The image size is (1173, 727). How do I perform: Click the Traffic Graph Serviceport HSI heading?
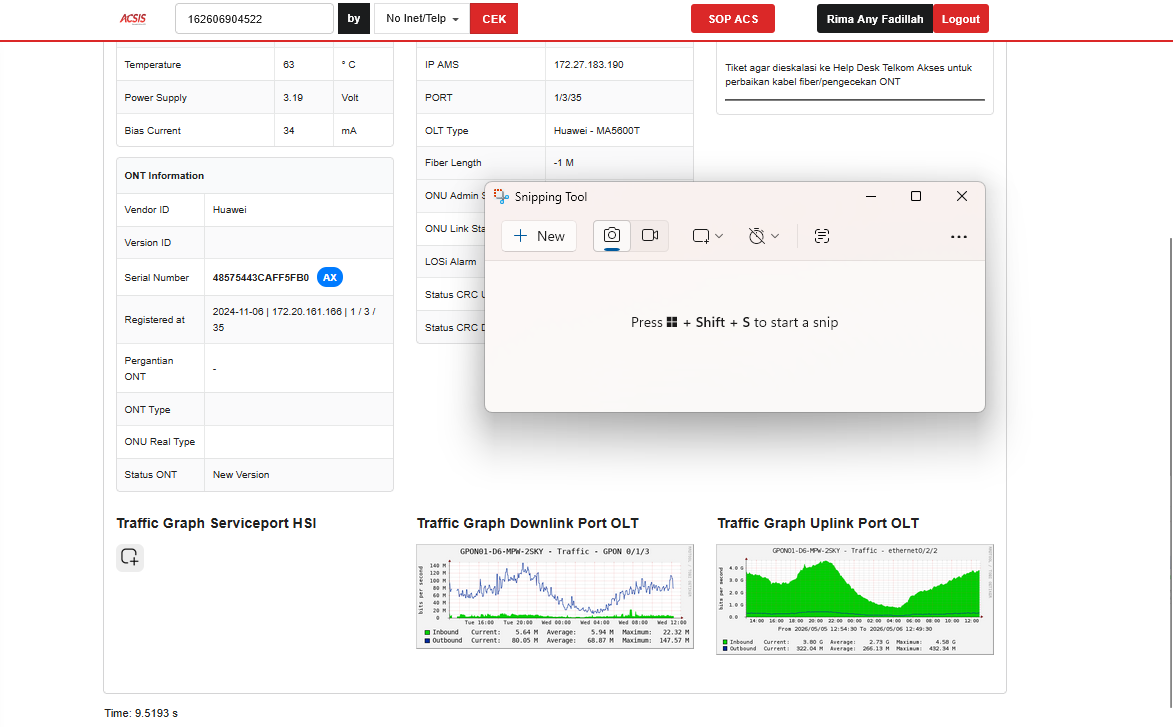point(216,523)
